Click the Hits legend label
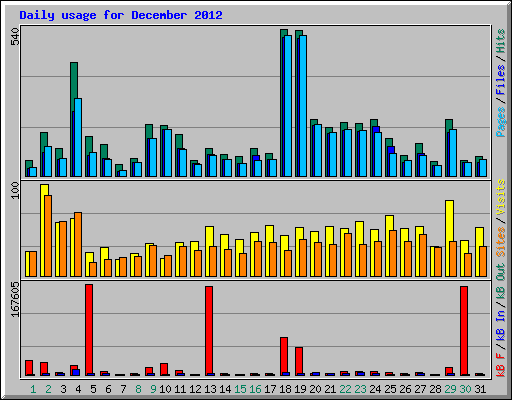The image size is (512, 400). (x=500, y=41)
